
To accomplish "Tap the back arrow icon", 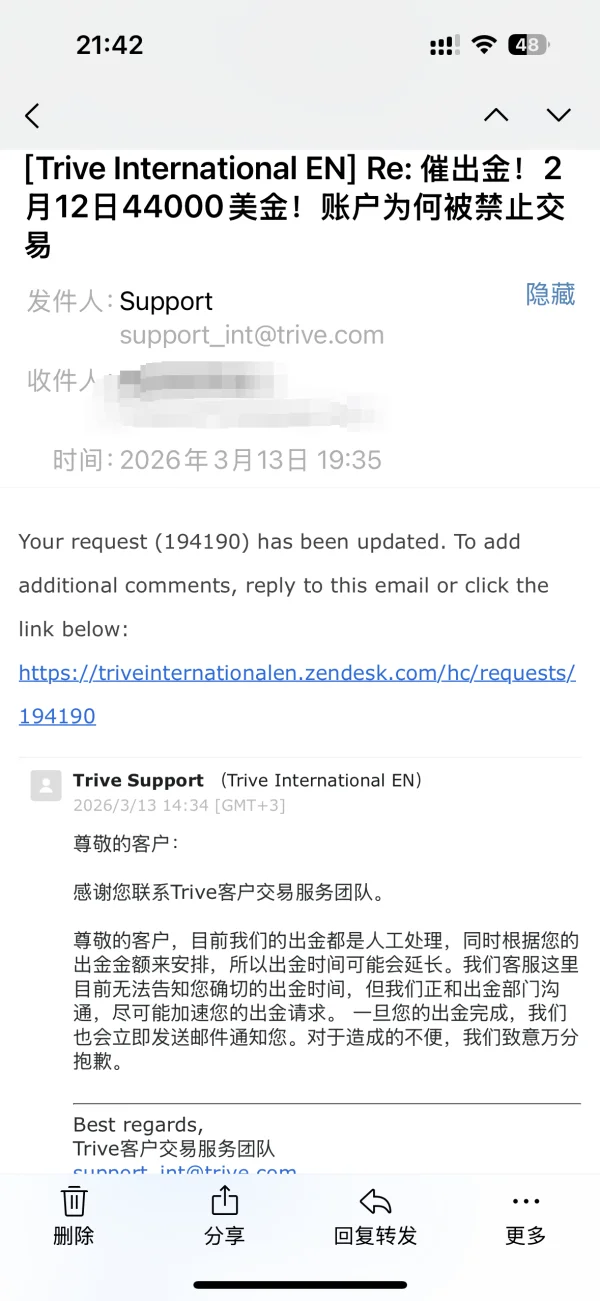I will [x=32, y=116].
